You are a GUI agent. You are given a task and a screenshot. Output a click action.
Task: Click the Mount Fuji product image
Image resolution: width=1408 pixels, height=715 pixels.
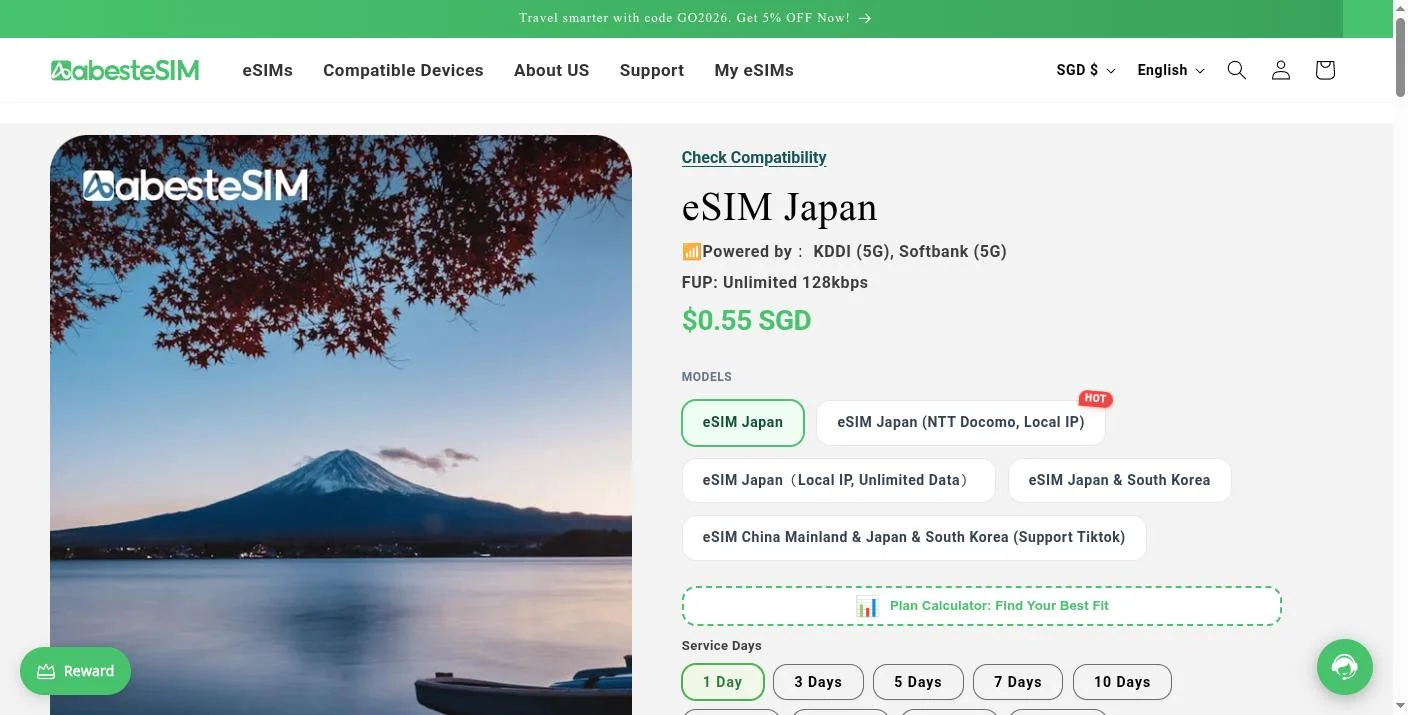point(341,425)
